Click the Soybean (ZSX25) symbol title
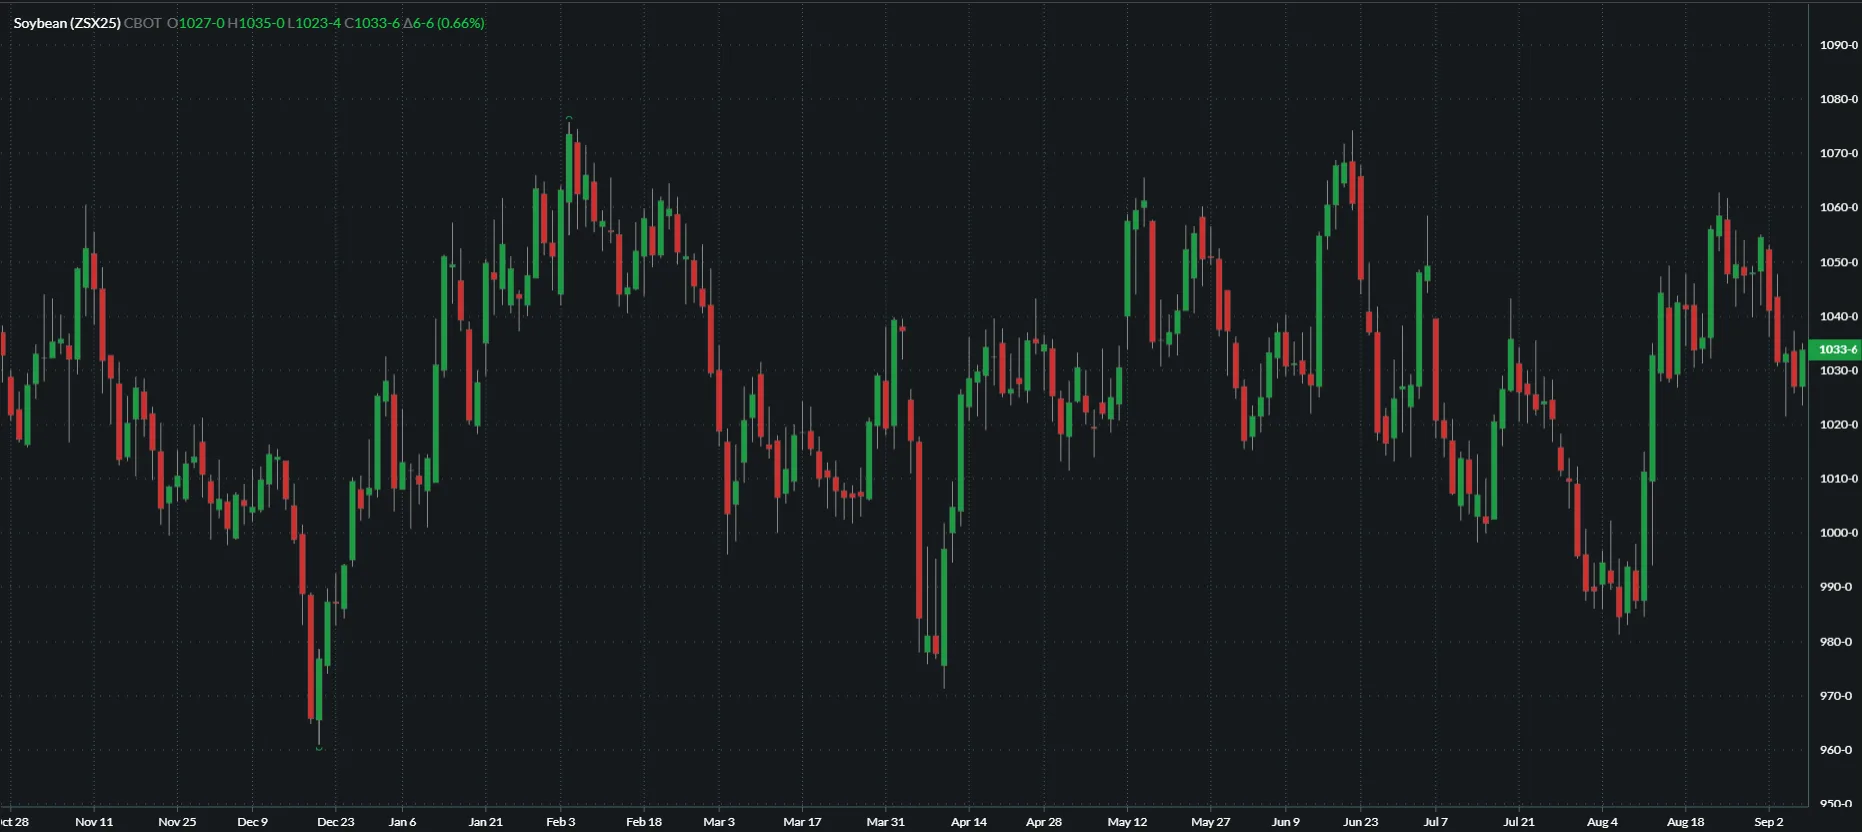The width and height of the screenshot is (1862, 832). tap(66, 23)
